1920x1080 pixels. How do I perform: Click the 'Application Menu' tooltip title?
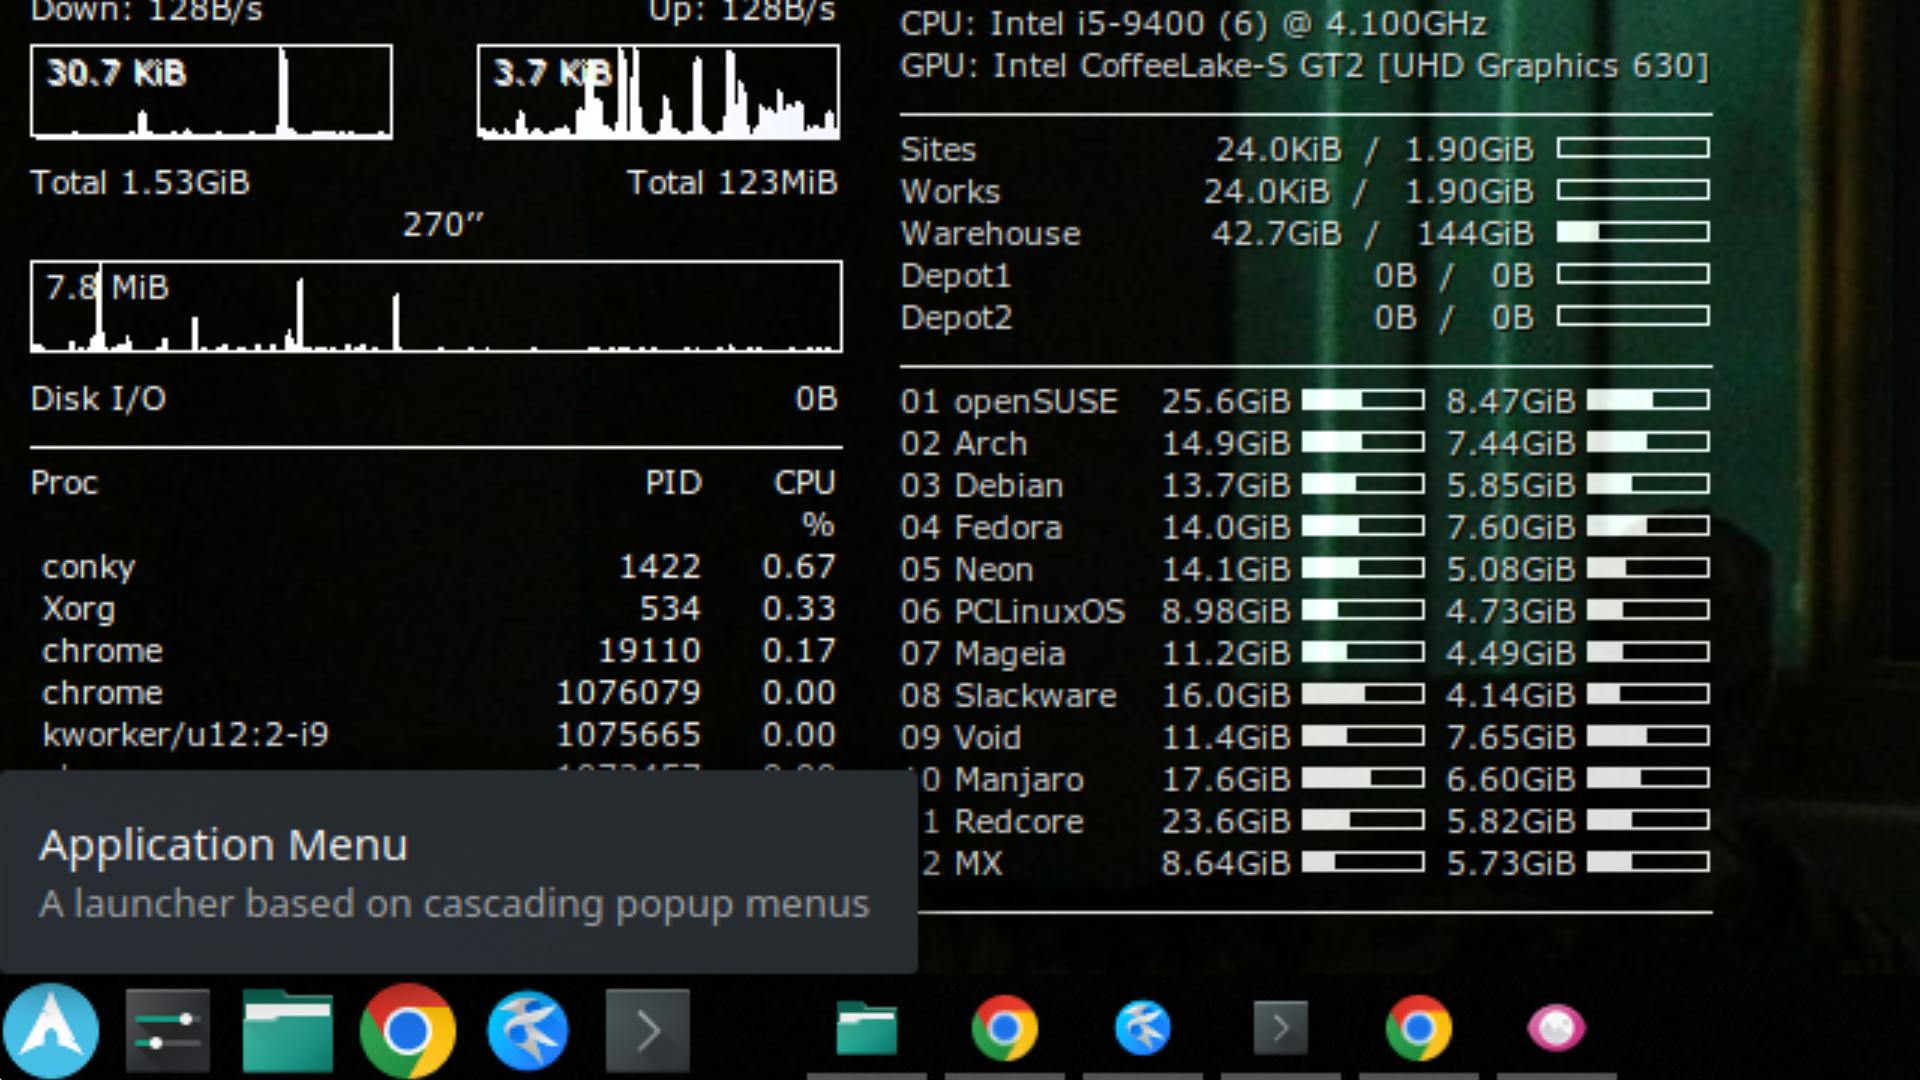click(x=224, y=845)
